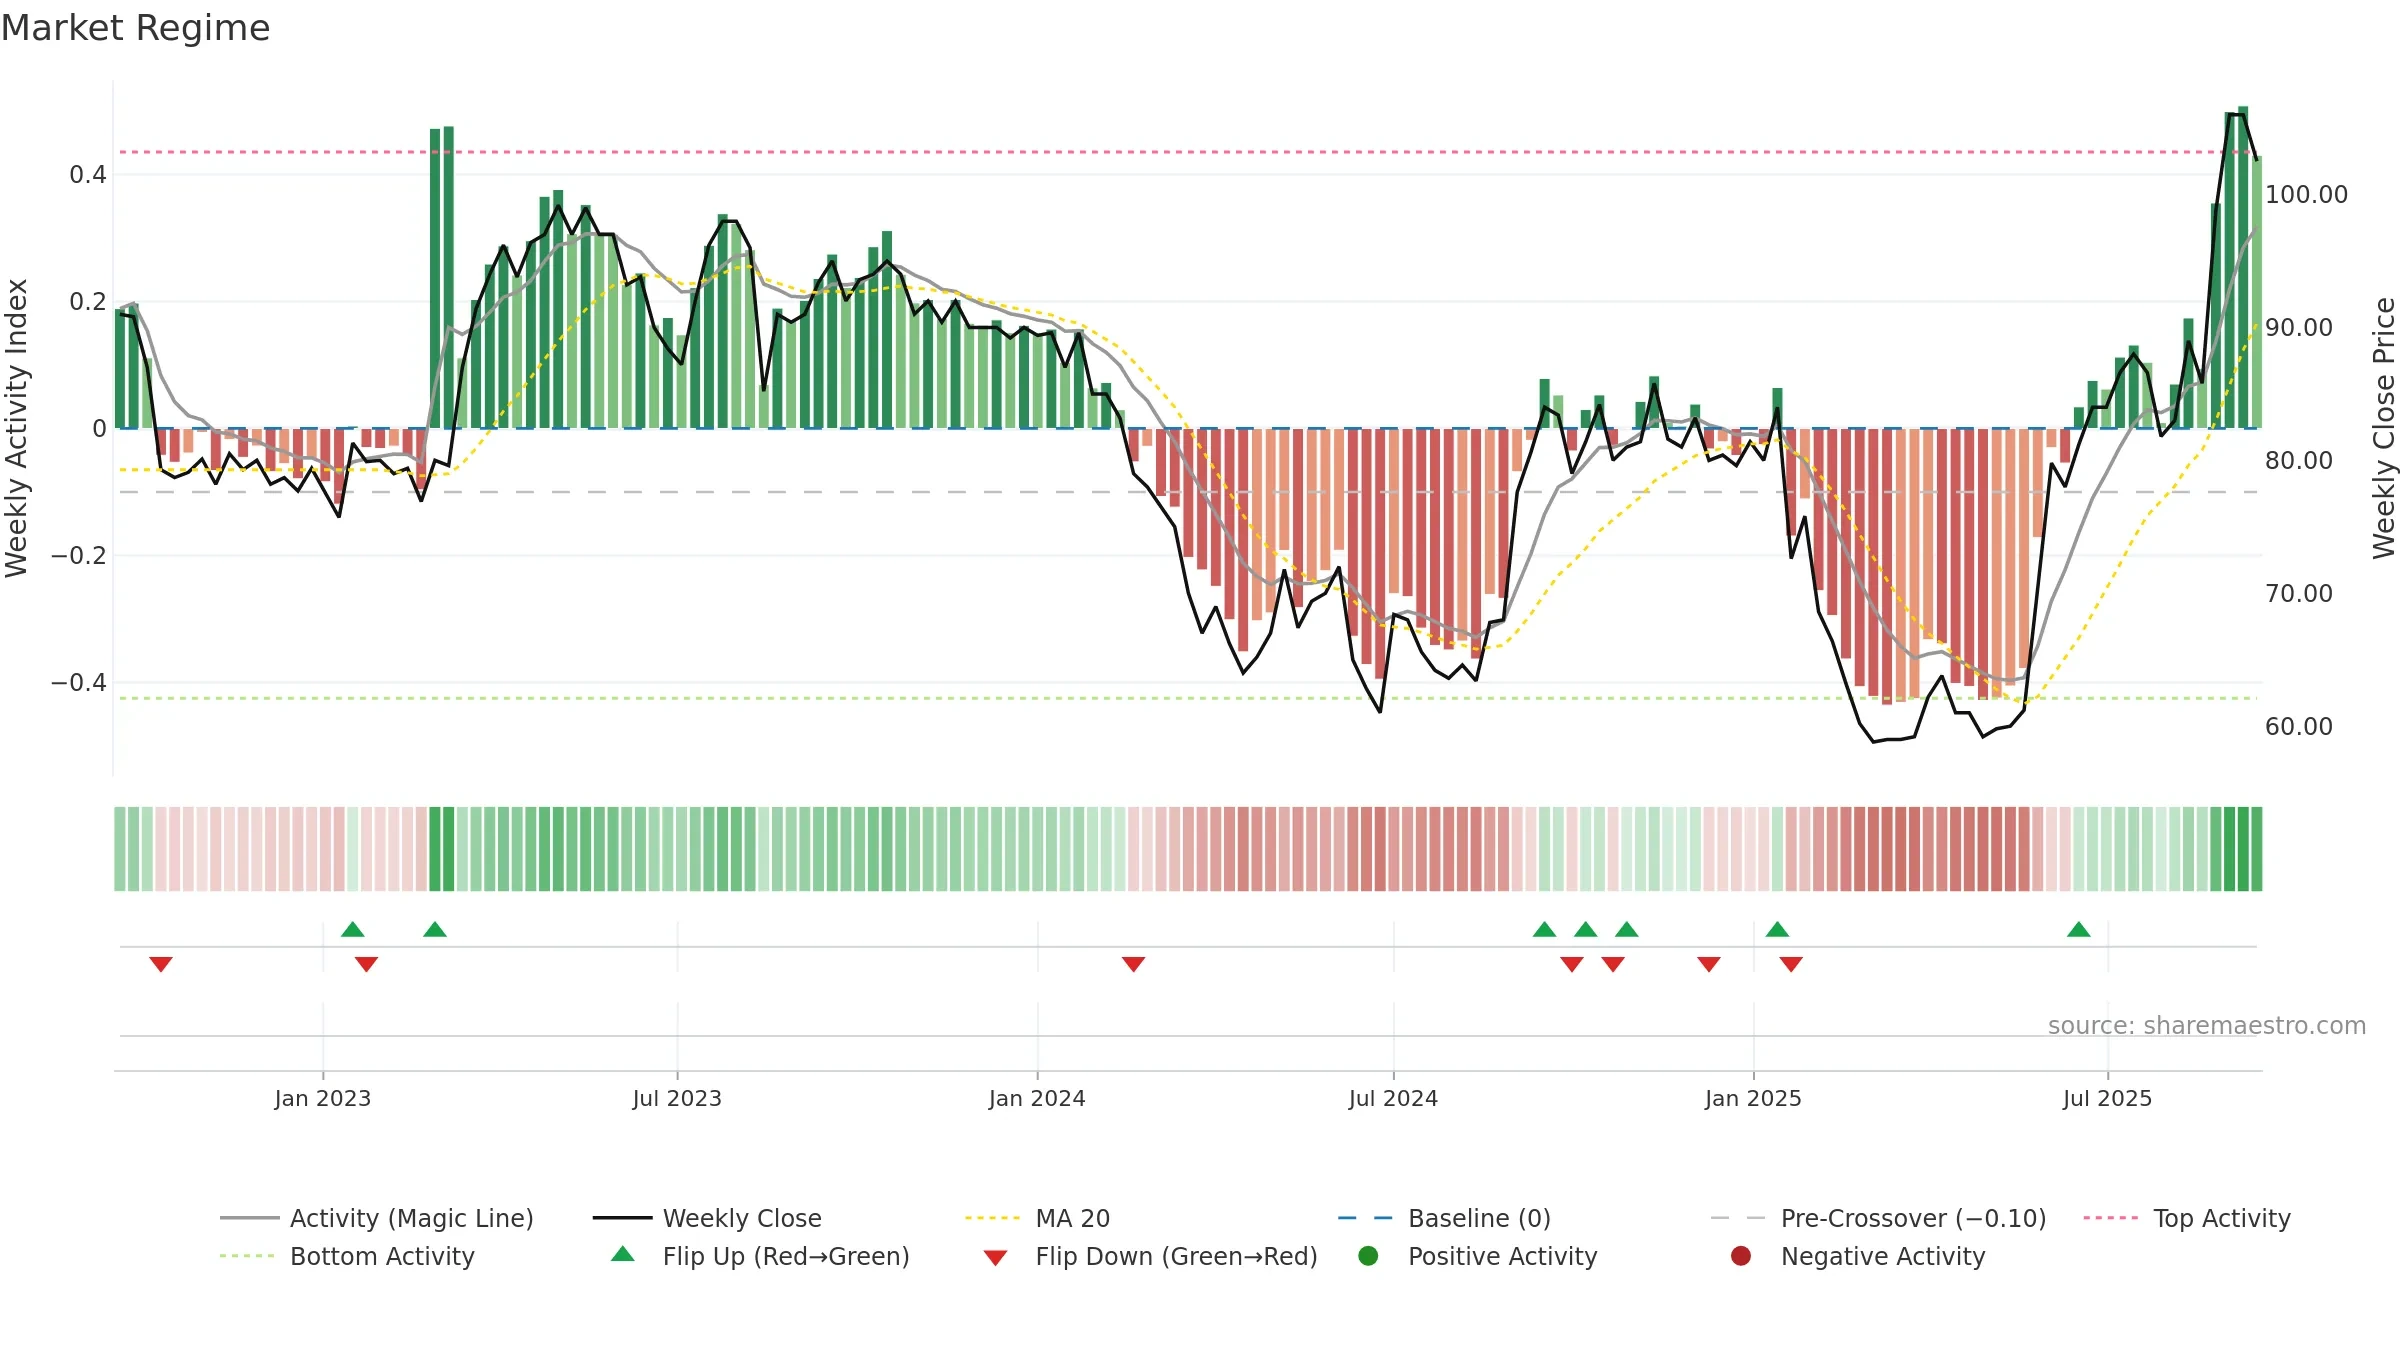Image resolution: width=2400 pixels, height=1350 pixels.
Task: Click the flip-down marker in December 2024
Action: (1709, 964)
